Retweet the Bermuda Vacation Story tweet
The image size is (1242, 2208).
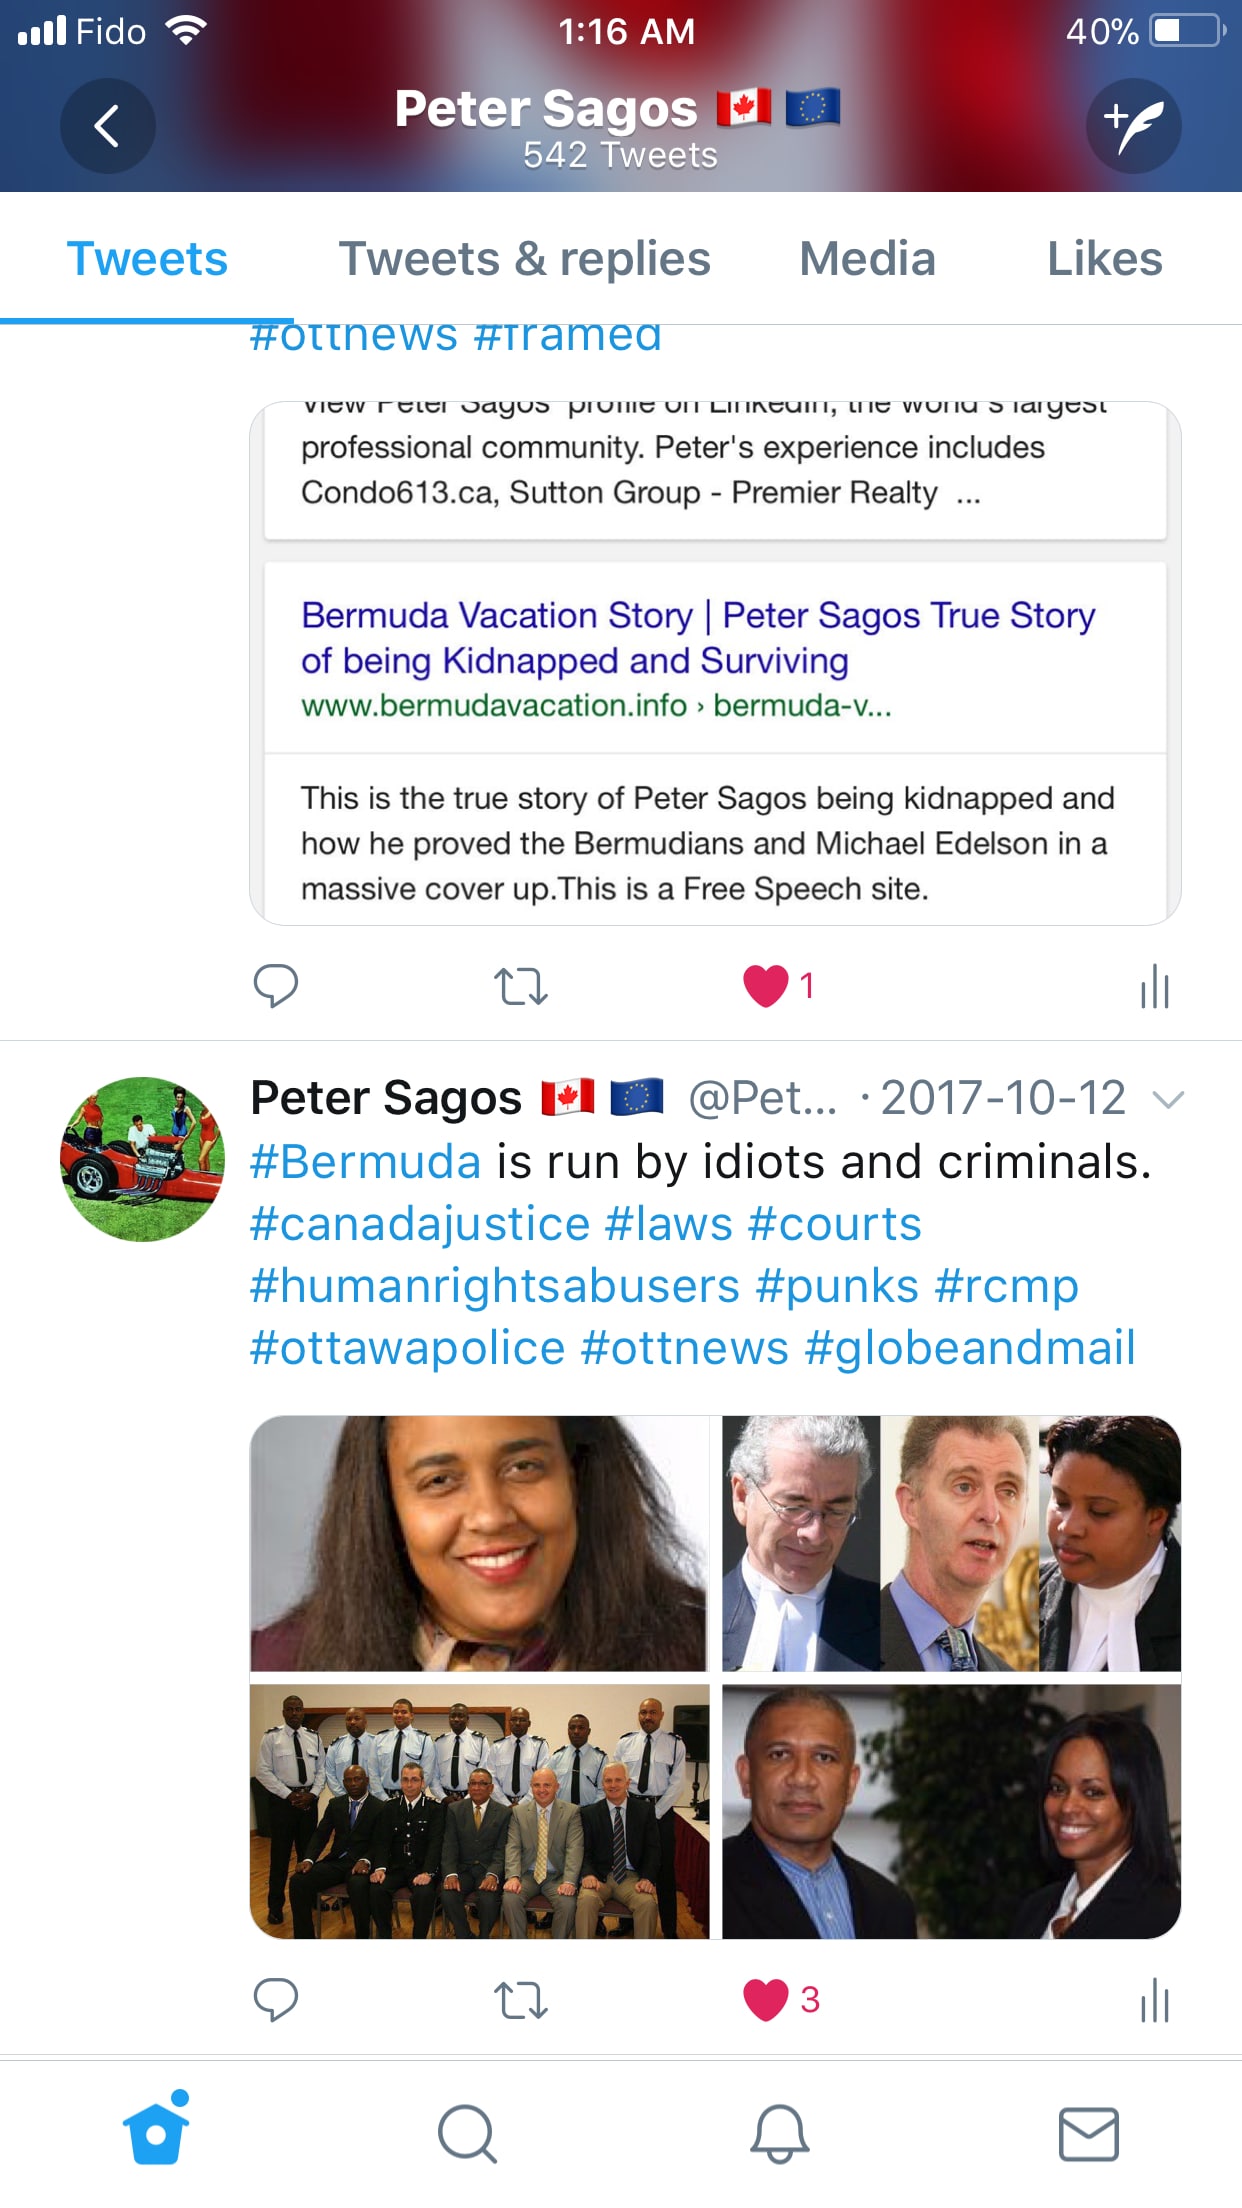tap(521, 986)
